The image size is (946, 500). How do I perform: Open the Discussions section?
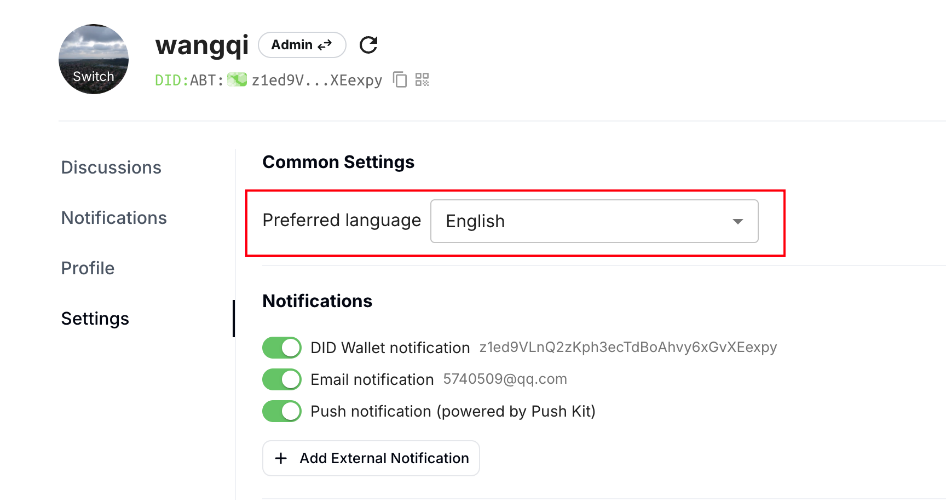[111, 168]
